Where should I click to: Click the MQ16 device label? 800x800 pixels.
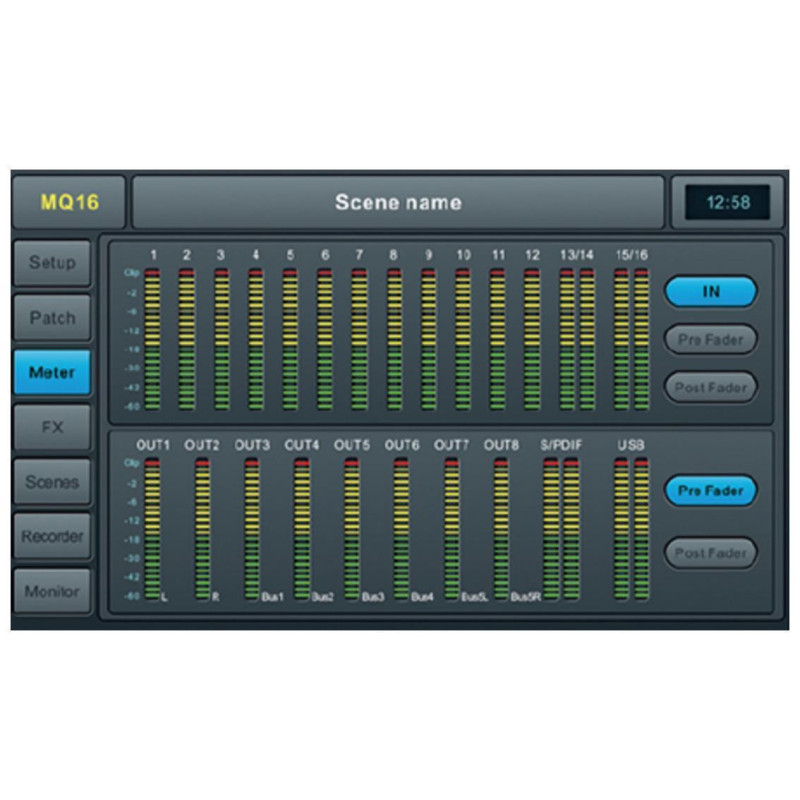point(69,203)
